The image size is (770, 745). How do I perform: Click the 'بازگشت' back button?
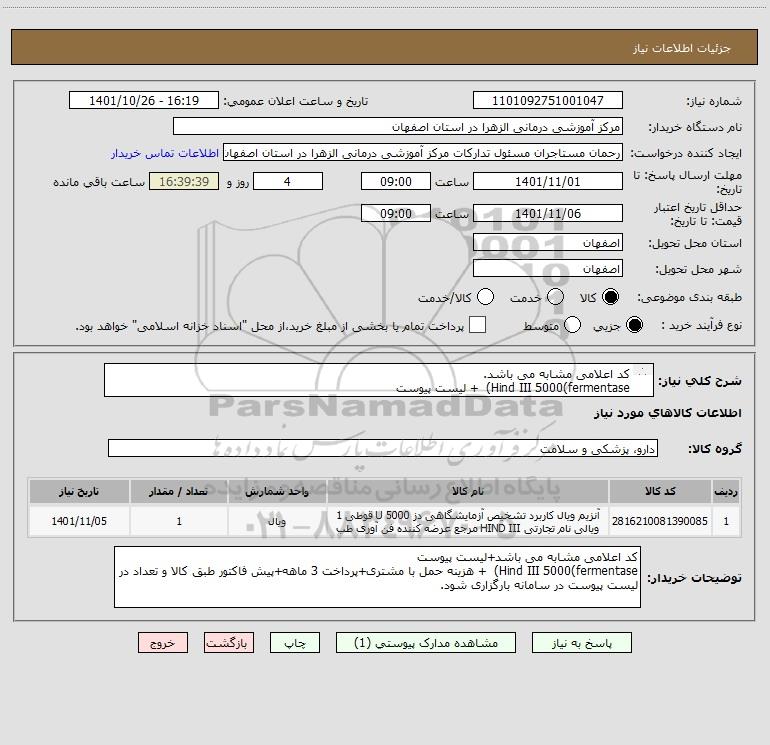tap(229, 643)
